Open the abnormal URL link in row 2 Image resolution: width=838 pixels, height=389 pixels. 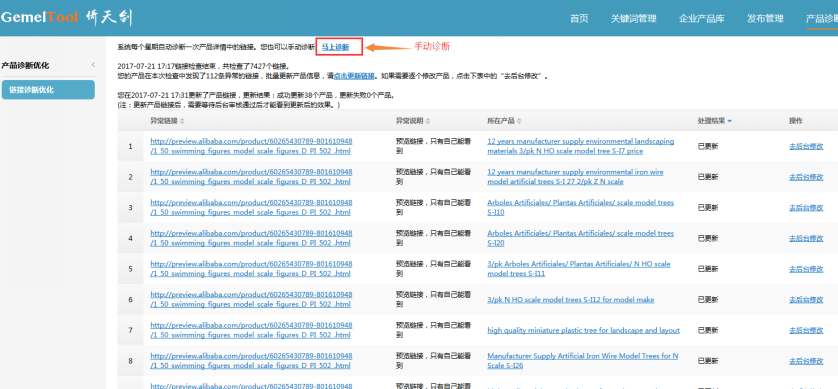(251, 177)
